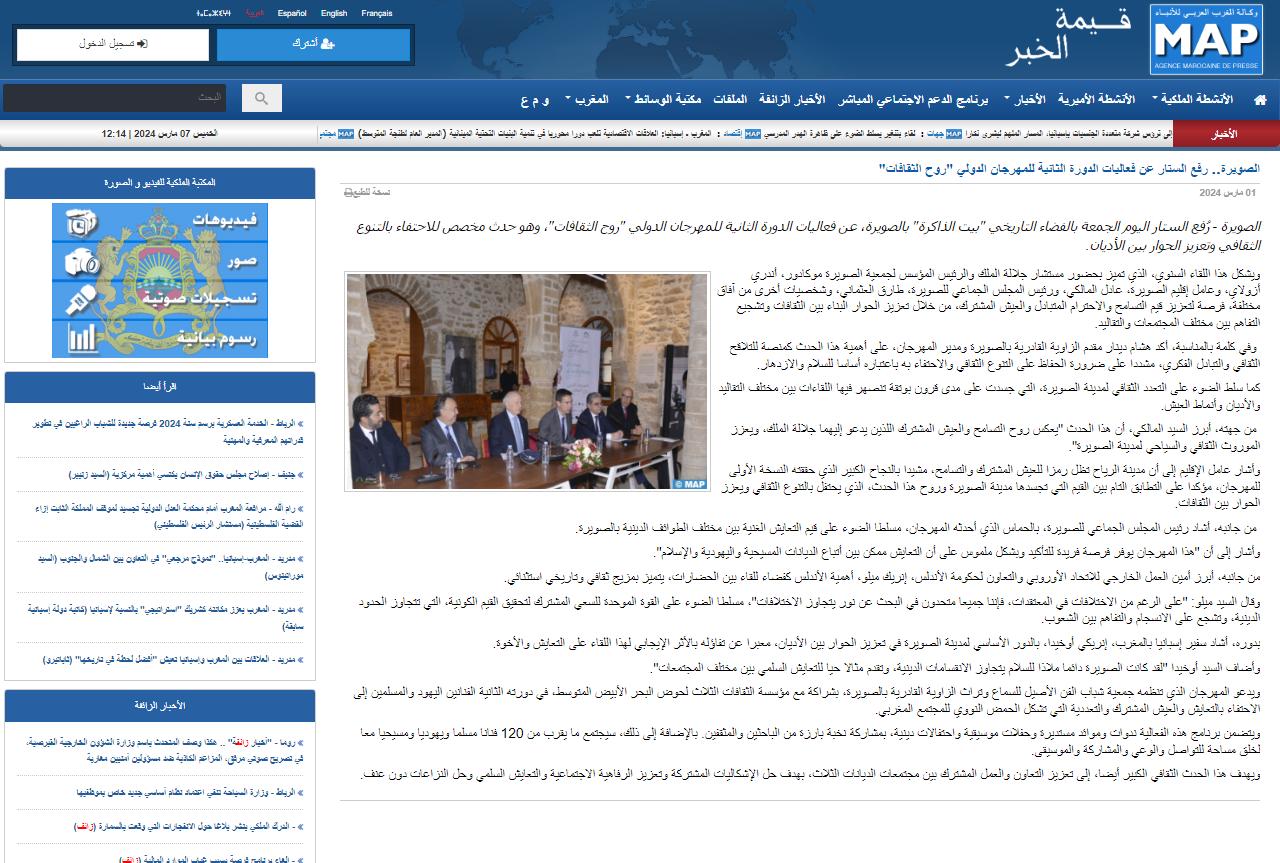This screenshot has height=863, width=1280.
Task: Click the MAP مجتمع tag in the ticker
Action: (336, 133)
